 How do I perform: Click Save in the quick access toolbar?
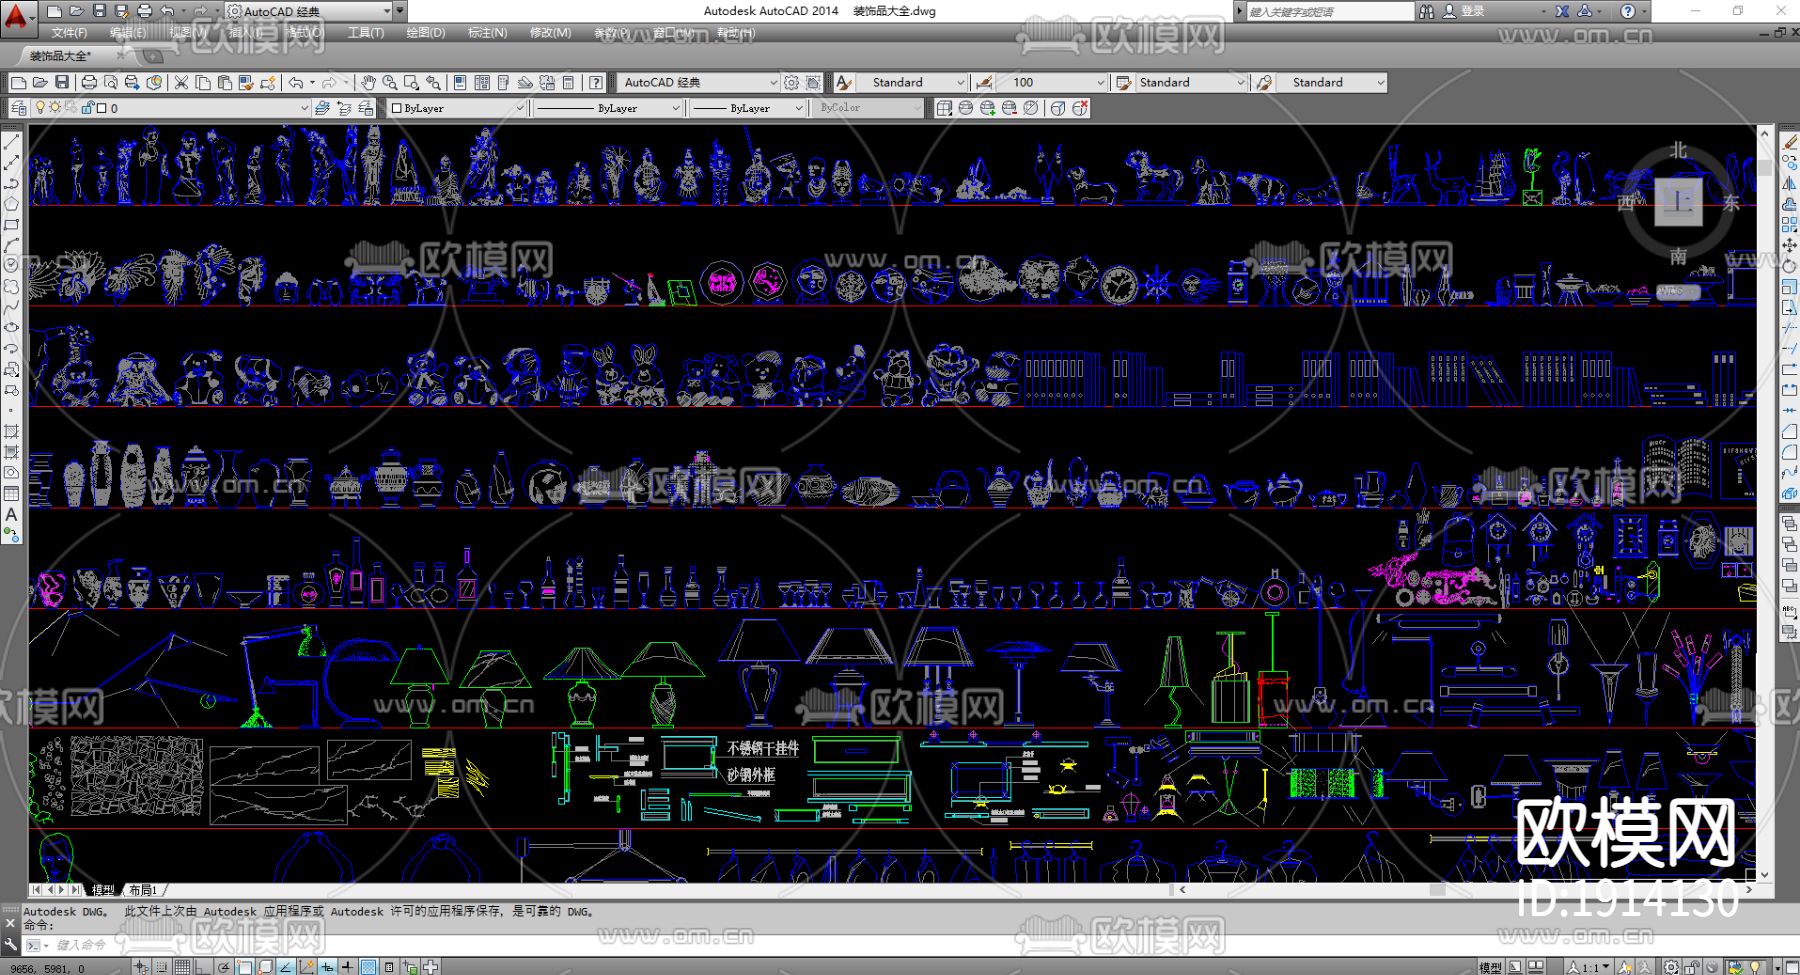click(99, 11)
